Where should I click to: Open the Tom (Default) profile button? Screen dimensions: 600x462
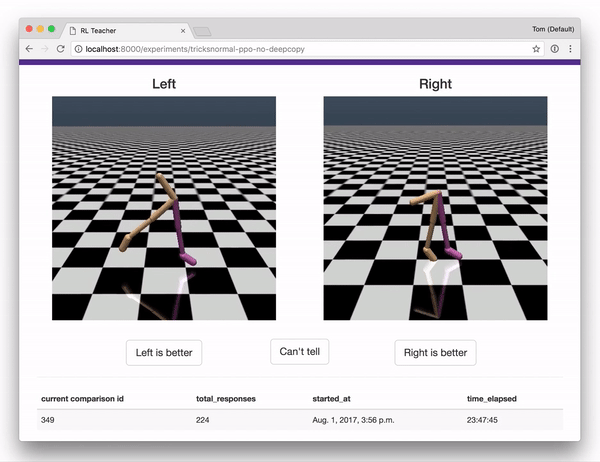(x=553, y=29)
